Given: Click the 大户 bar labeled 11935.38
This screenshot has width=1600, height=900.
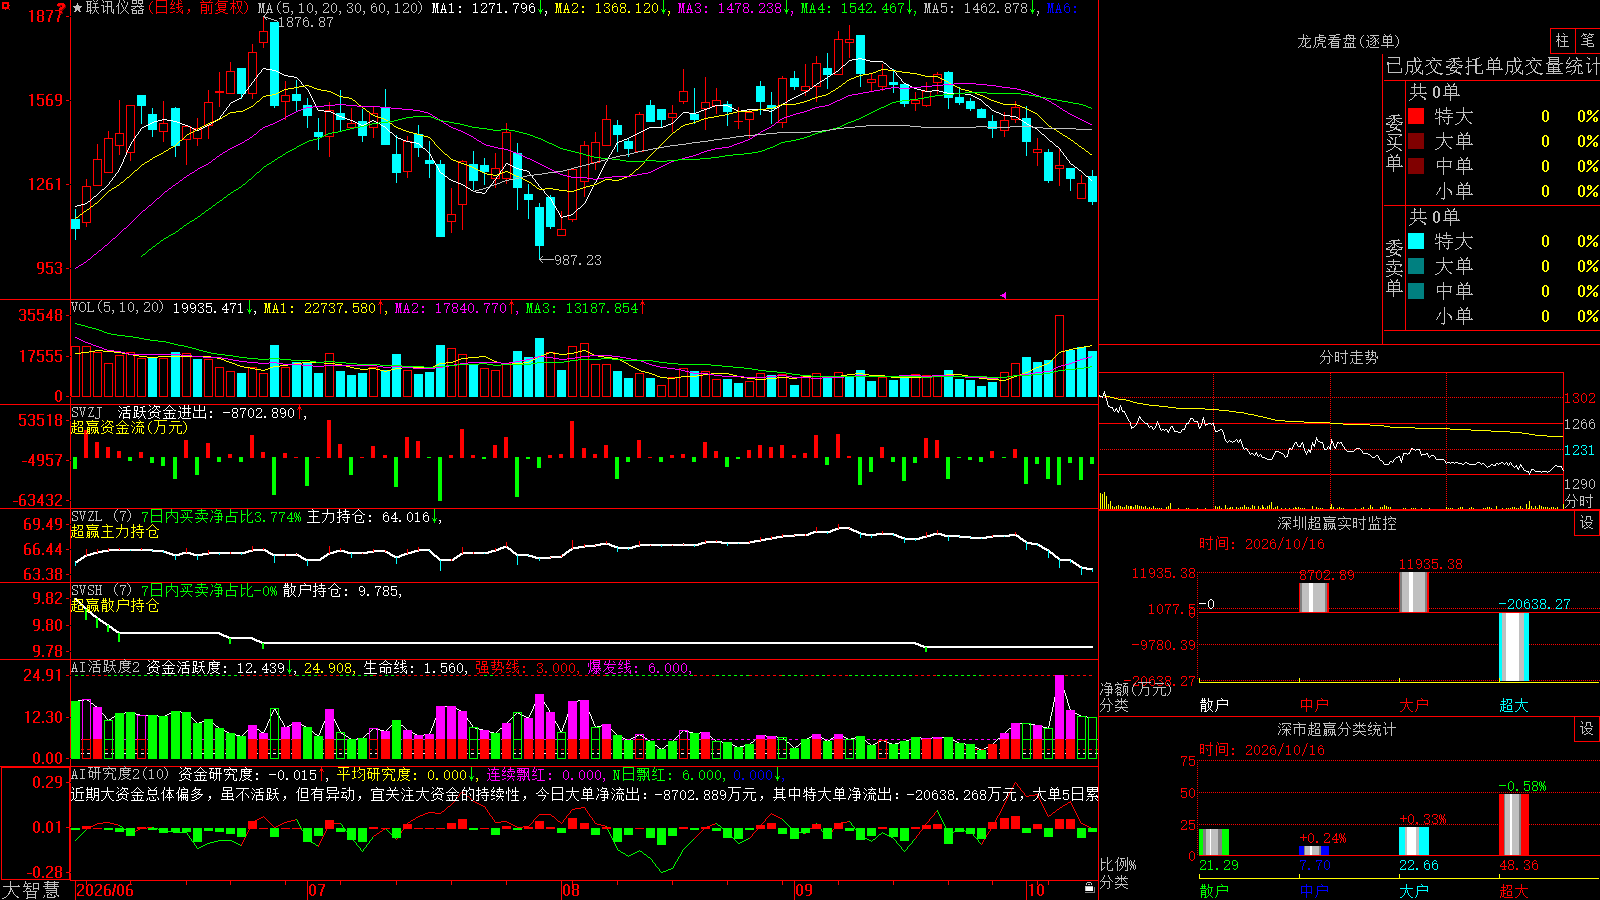Looking at the screenshot, I should pyautogui.click(x=1414, y=592).
